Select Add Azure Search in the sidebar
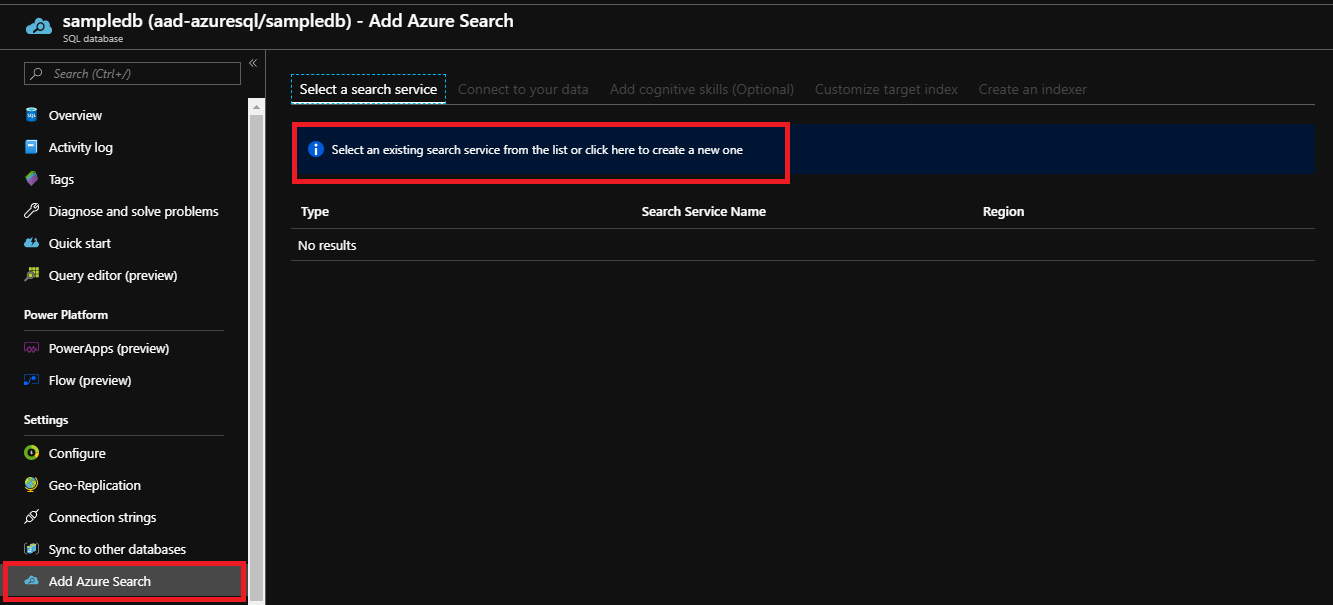This screenshot has height=605, width=1333. (x=100, y=581)
